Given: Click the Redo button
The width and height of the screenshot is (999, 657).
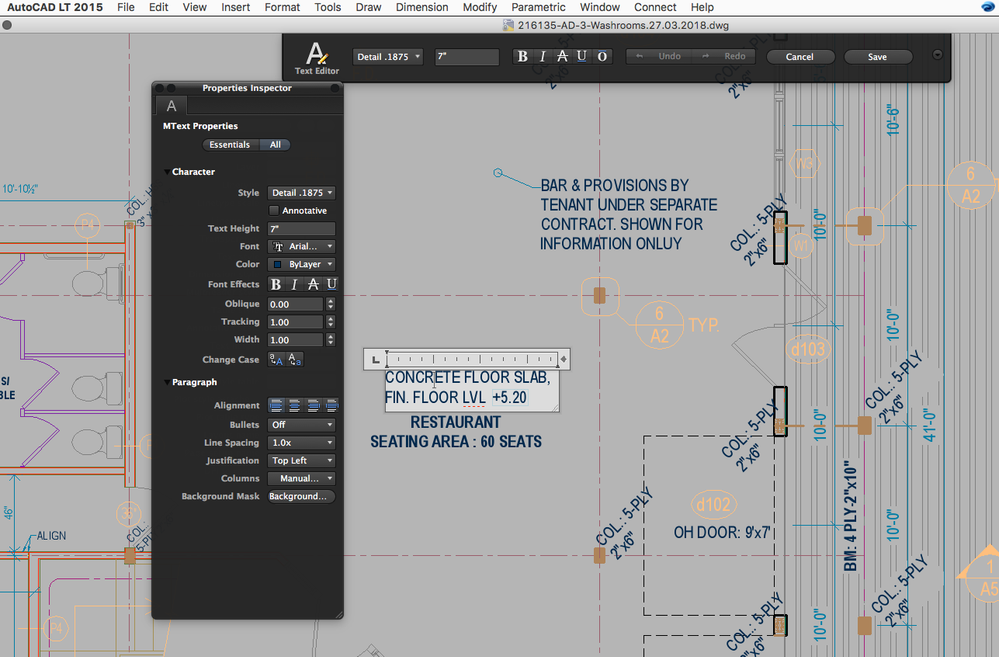Looking at the screenshot, I should 724,56.
